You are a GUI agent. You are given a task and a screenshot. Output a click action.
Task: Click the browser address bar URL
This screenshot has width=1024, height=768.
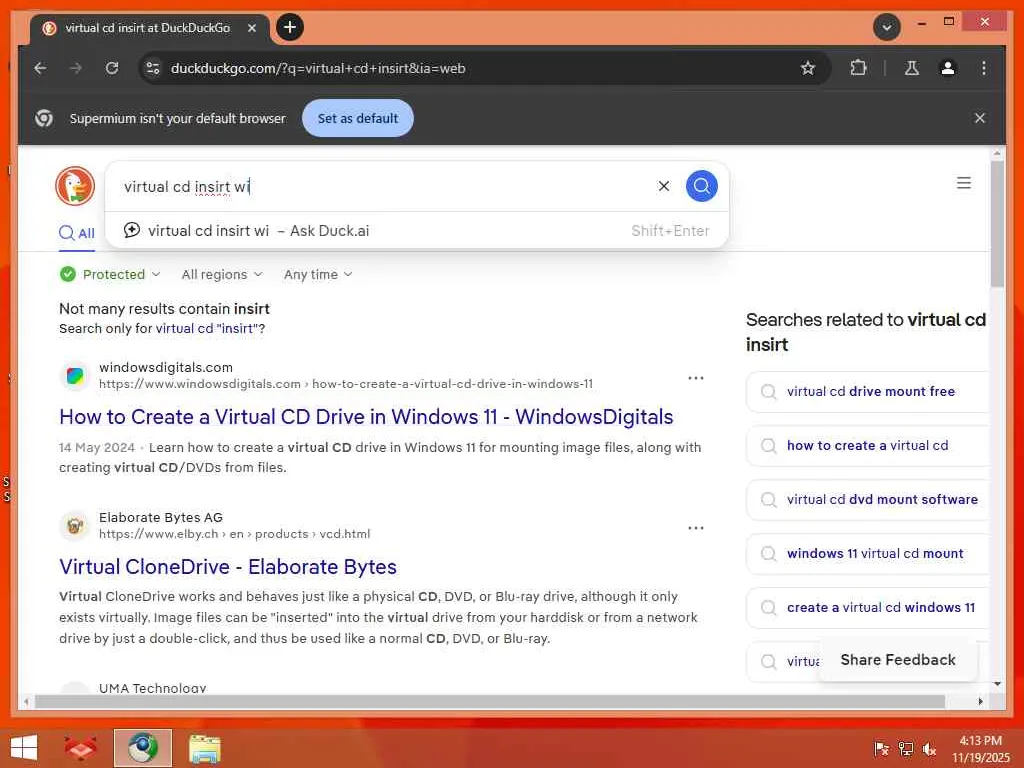[x=318, y=68]
